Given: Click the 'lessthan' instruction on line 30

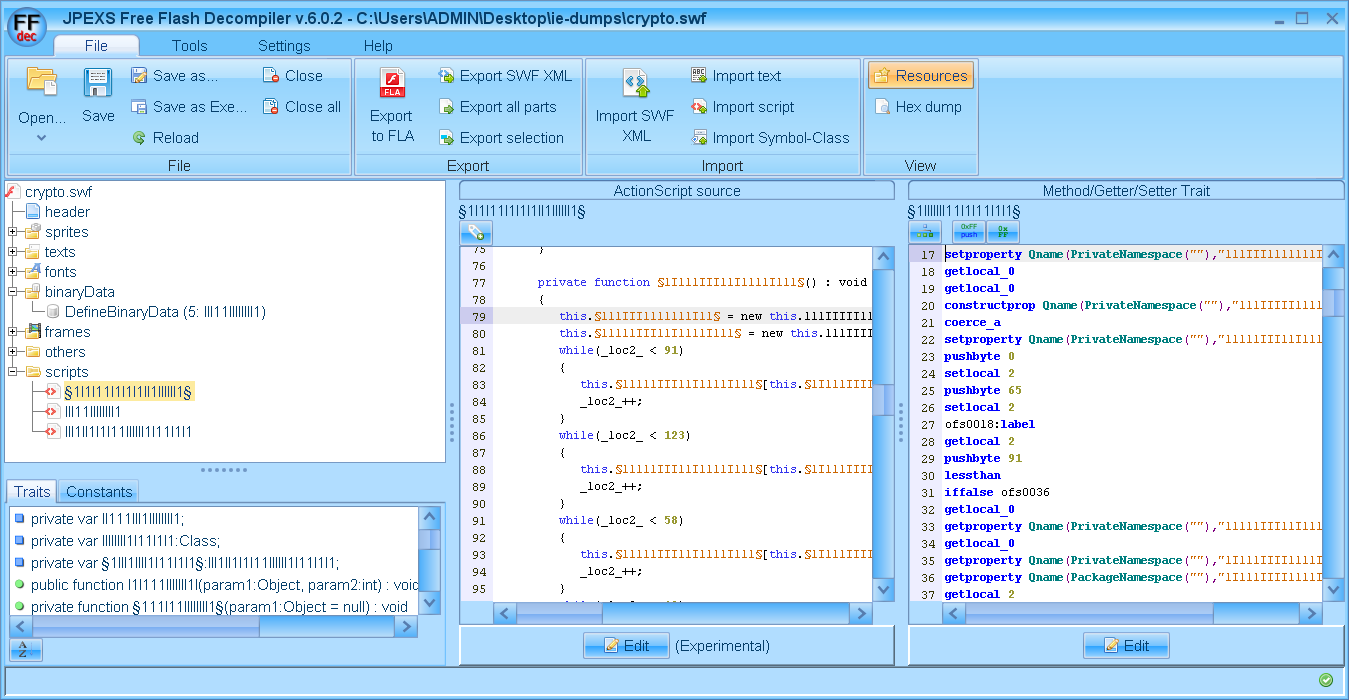Looking at the screenshot, I should [972, 475].
